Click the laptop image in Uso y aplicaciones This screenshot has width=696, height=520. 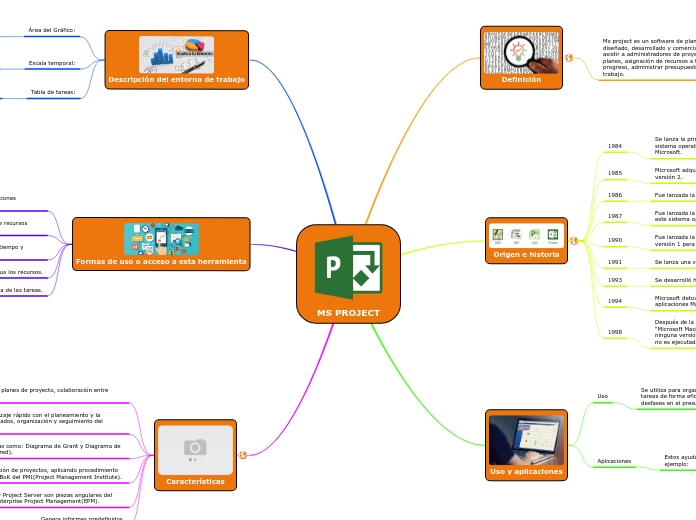(x=526, y=440)
